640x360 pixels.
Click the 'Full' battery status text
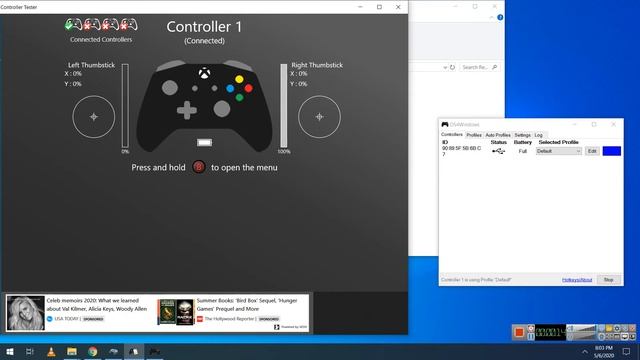[522, 151]
